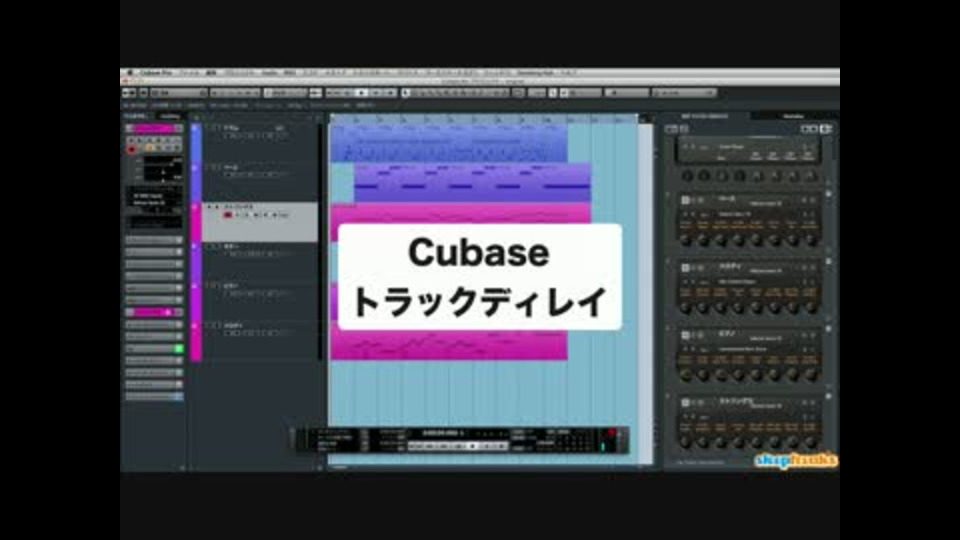Click the first quick control knob of top rack
Image resolution: width=960 pixels, height=540 pixels.
pyautogui.click(x=687, y=176)
